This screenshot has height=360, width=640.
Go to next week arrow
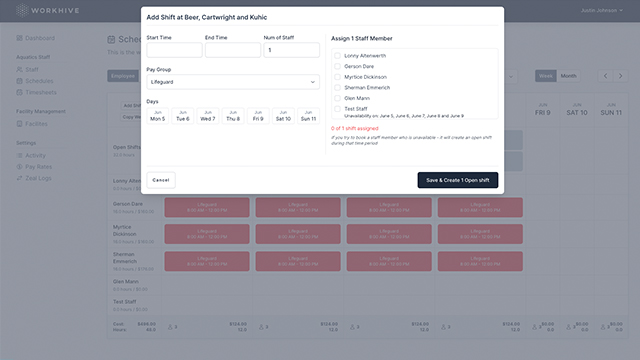pyautogui.click(x=620, y=76)
